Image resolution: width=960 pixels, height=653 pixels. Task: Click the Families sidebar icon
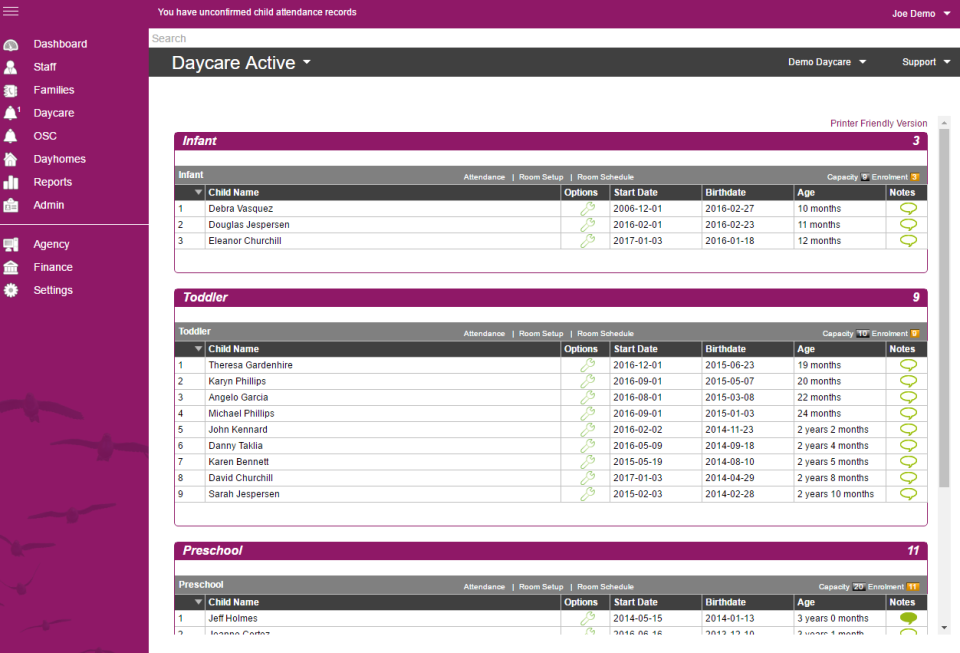click(x=10, y=91)
